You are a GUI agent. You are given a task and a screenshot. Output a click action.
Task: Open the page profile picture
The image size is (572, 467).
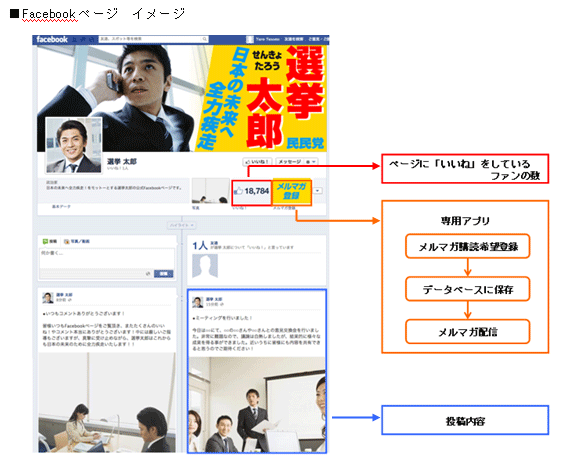pos(74,145)
